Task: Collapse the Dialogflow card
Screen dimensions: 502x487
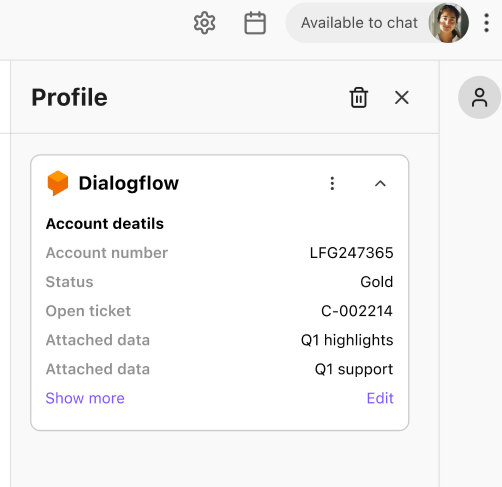Action: click(380, 183)
